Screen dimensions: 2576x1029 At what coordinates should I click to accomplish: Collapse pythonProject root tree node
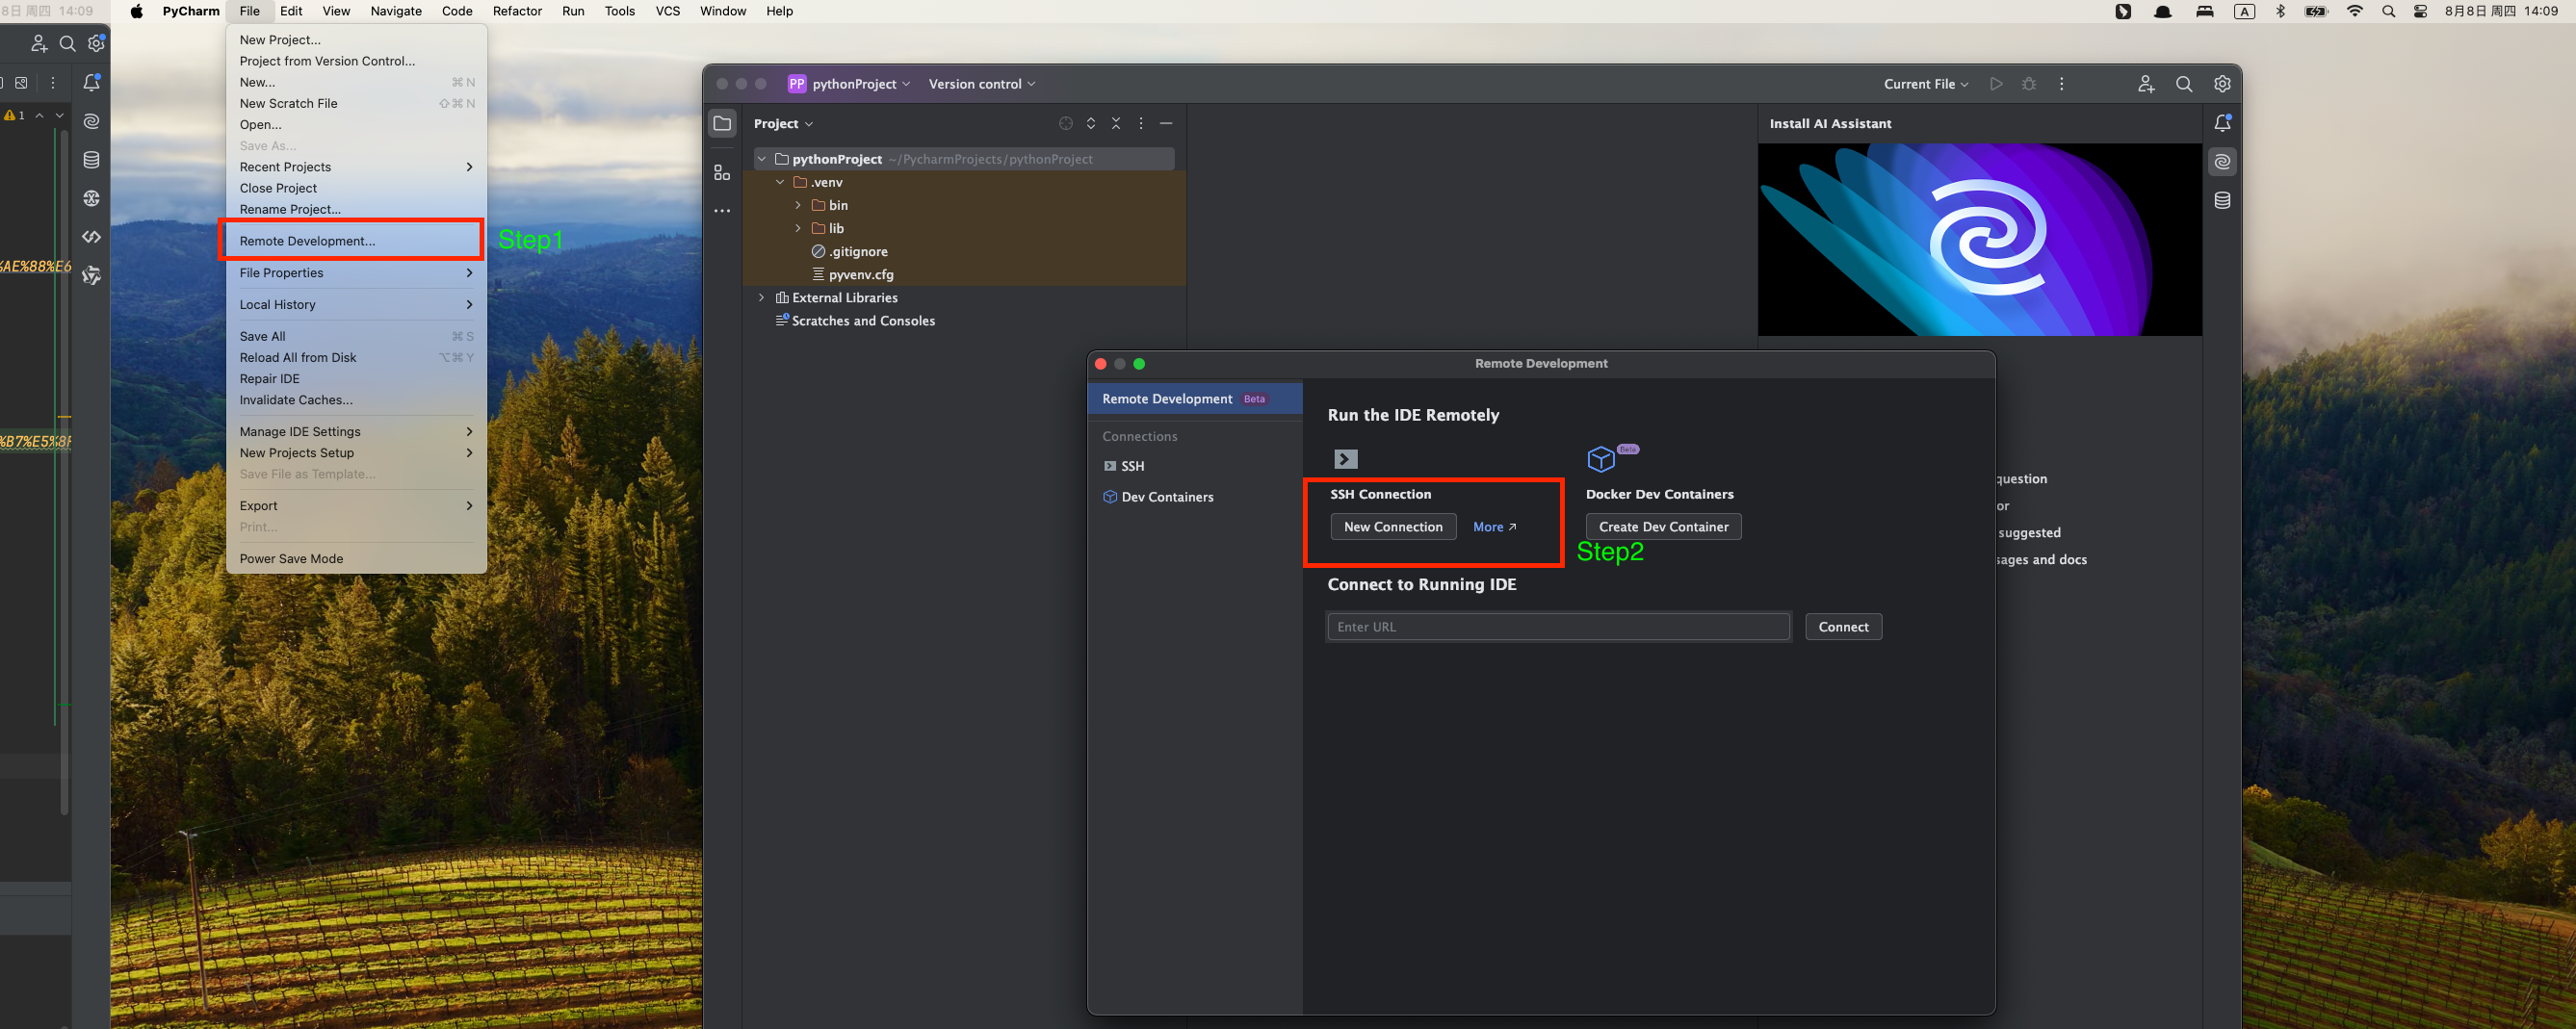(x=762, y=159)
